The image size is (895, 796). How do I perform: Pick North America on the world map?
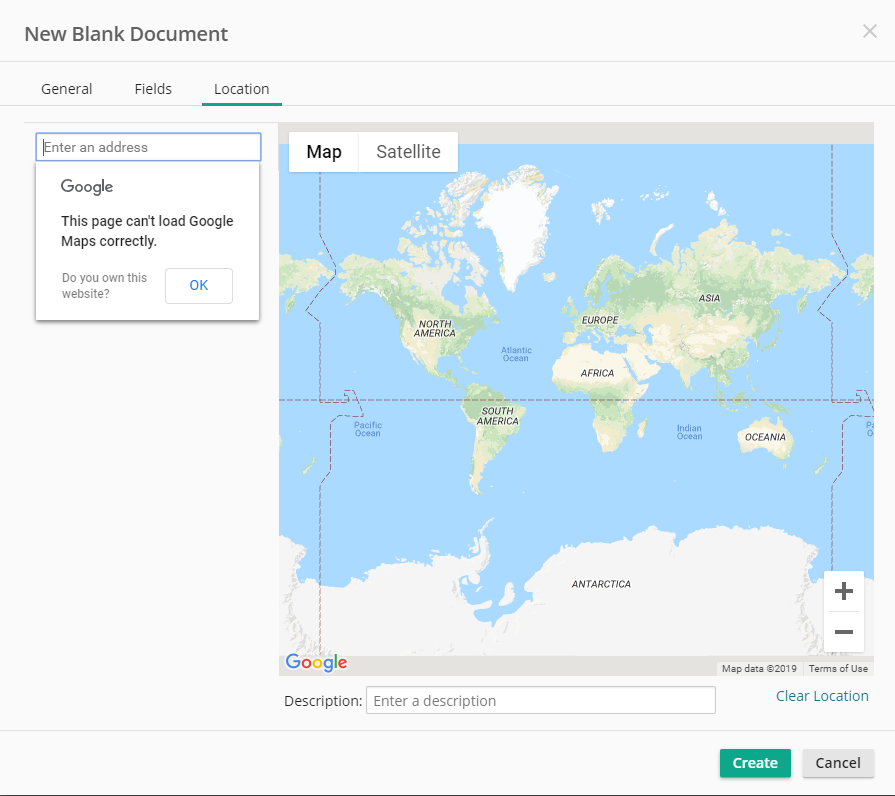pyautogui.click(x=435, y=328)
